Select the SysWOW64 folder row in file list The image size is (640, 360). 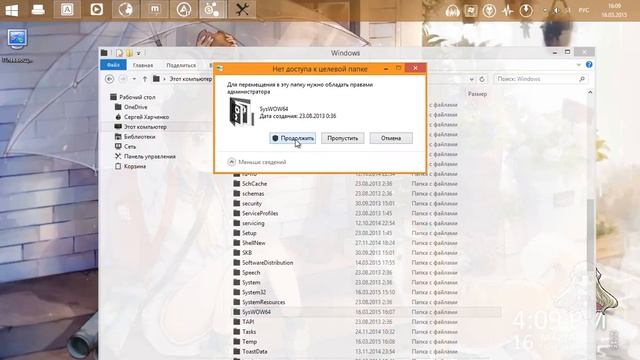click(x=367, y=312)
